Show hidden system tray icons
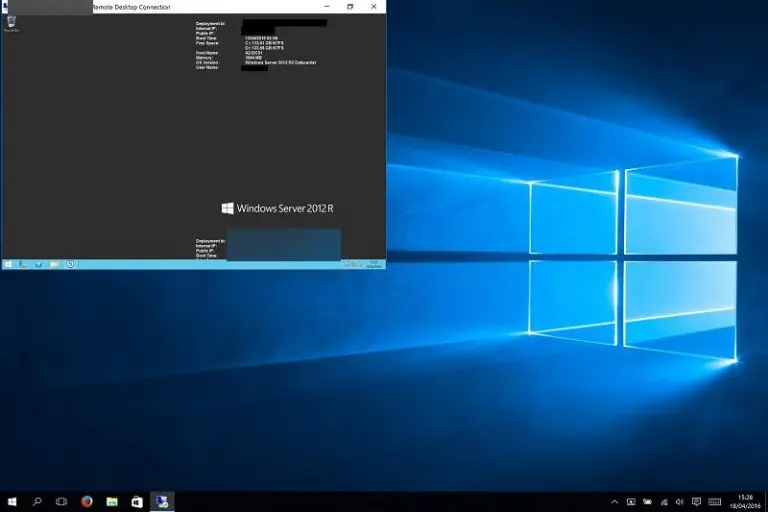This screenshot has height=512, width=768. coord(615,502)
